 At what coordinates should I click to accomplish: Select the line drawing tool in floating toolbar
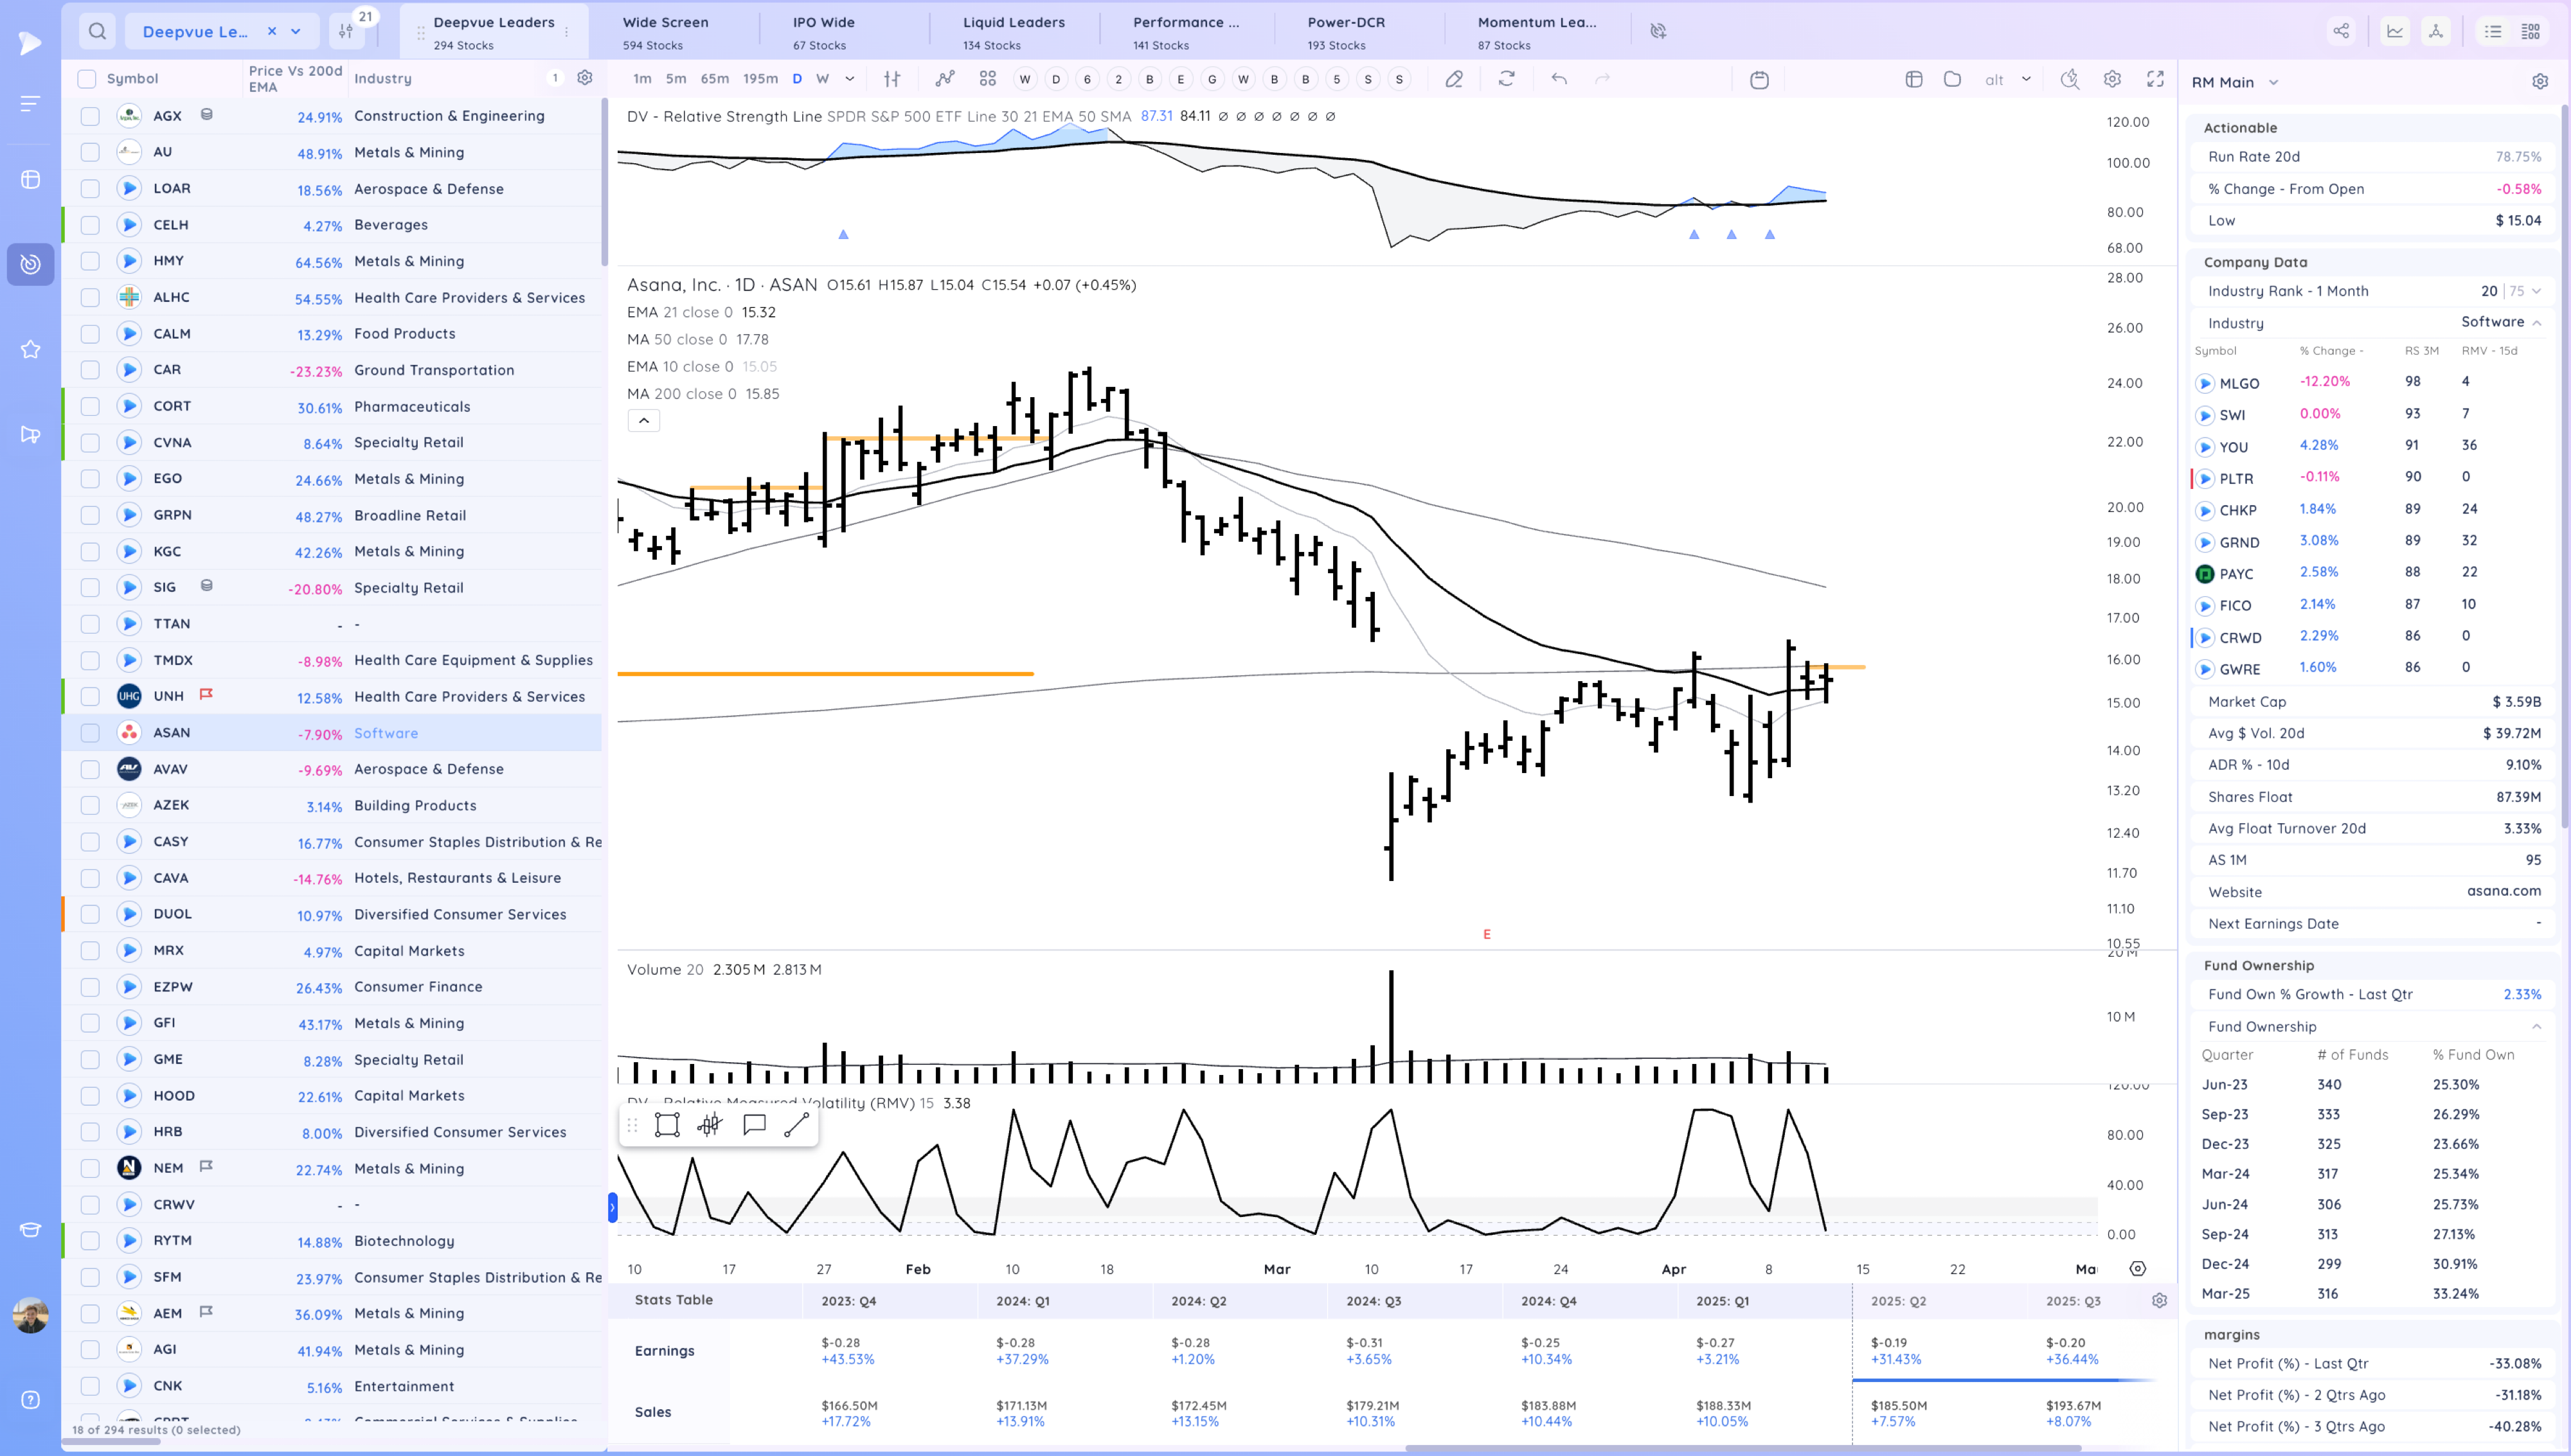[x=796, y=1125]
